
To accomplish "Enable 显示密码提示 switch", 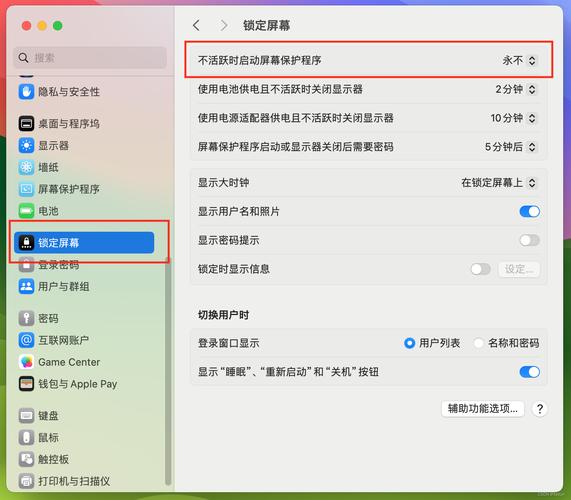I will point(529,240).
